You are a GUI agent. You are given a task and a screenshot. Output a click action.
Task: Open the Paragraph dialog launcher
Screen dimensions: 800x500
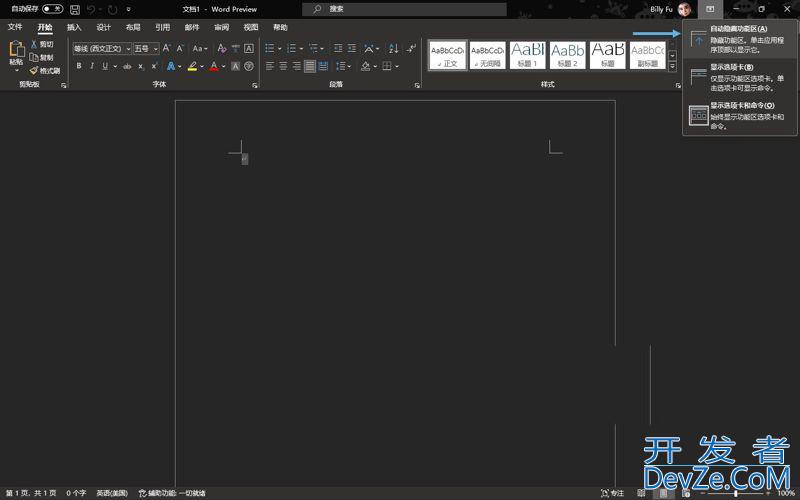[x=417, y=85]
